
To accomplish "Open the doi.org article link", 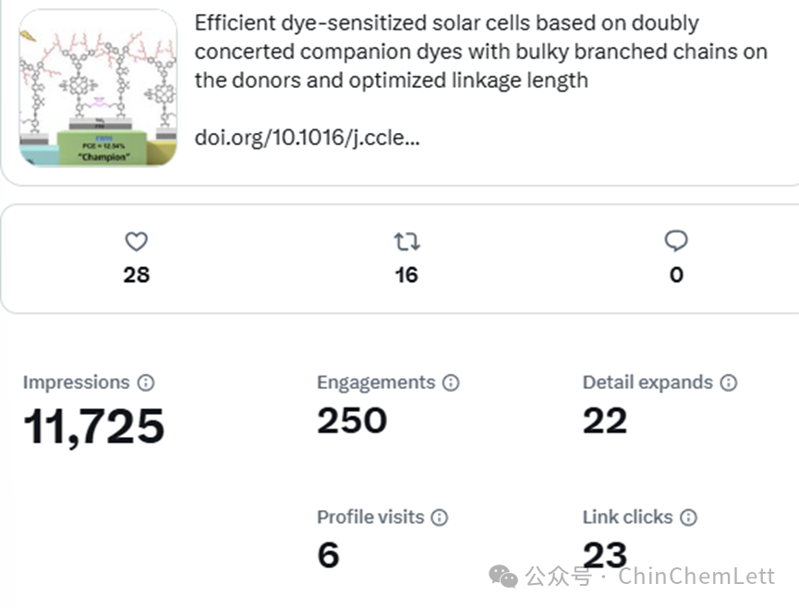I will [x=307, y=136].
